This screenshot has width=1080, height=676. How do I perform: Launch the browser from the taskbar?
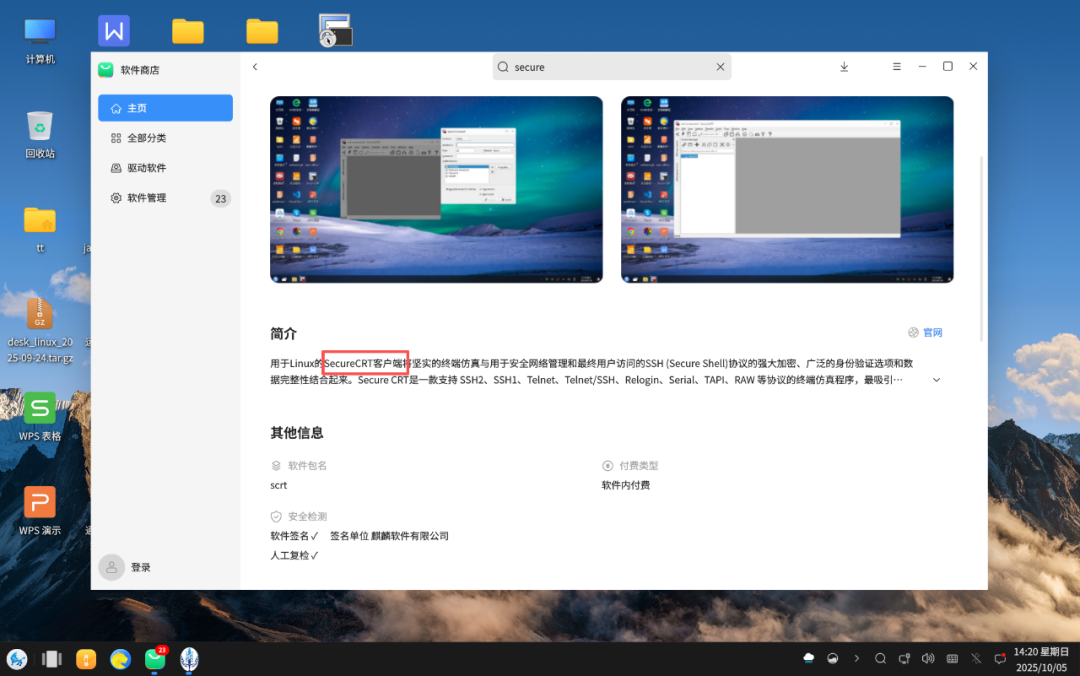(x=121, y=659)
